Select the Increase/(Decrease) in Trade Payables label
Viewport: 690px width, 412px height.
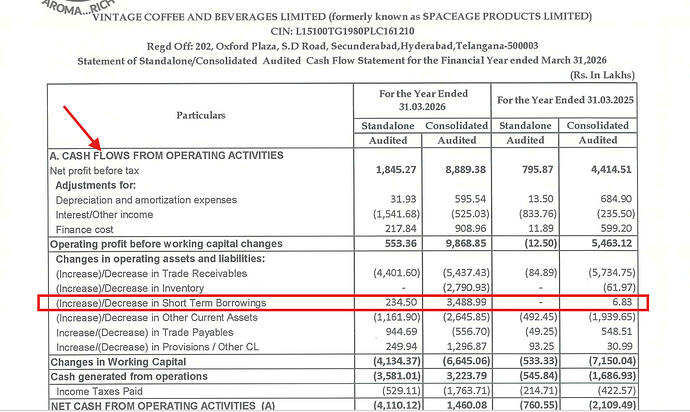(x=145, y=333)
